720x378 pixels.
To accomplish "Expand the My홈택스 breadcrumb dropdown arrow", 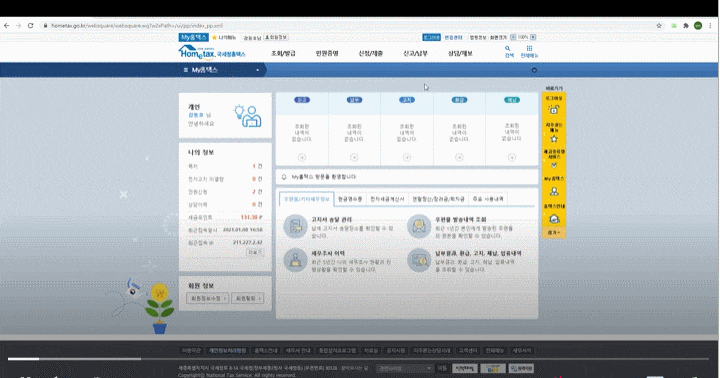I will coord(258,70).
